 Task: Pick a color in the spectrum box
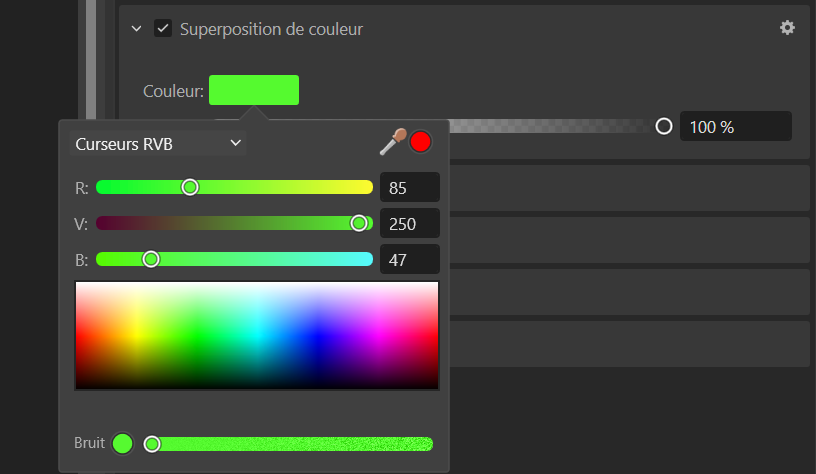[x=257, y=336]
